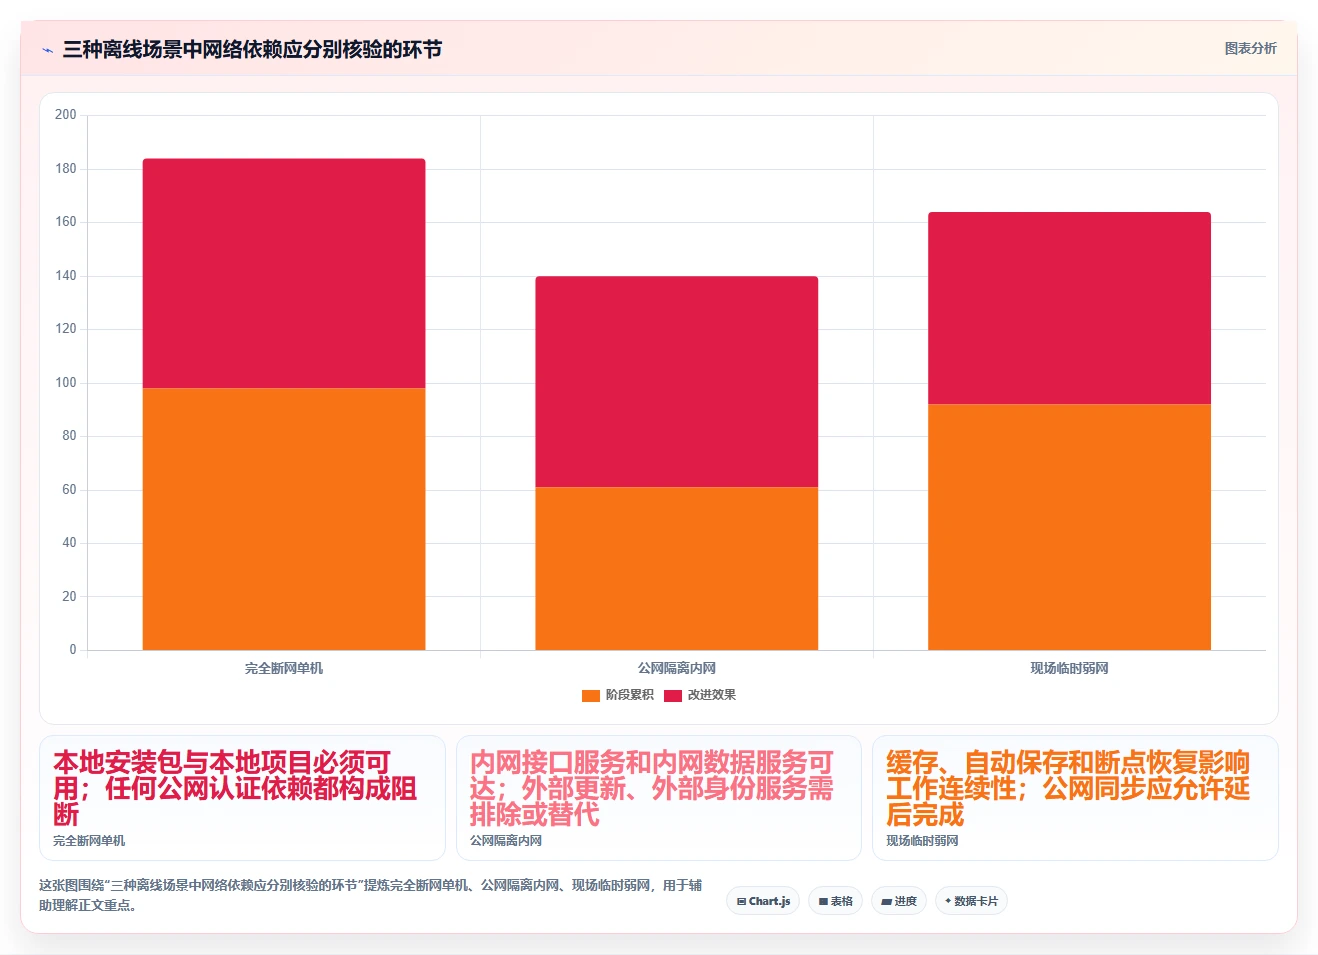Open the card about 缓存、自动保存和断点恢复
Image resolution: width=1318 pixels, height=955 pixels.
click(1075, 798)
